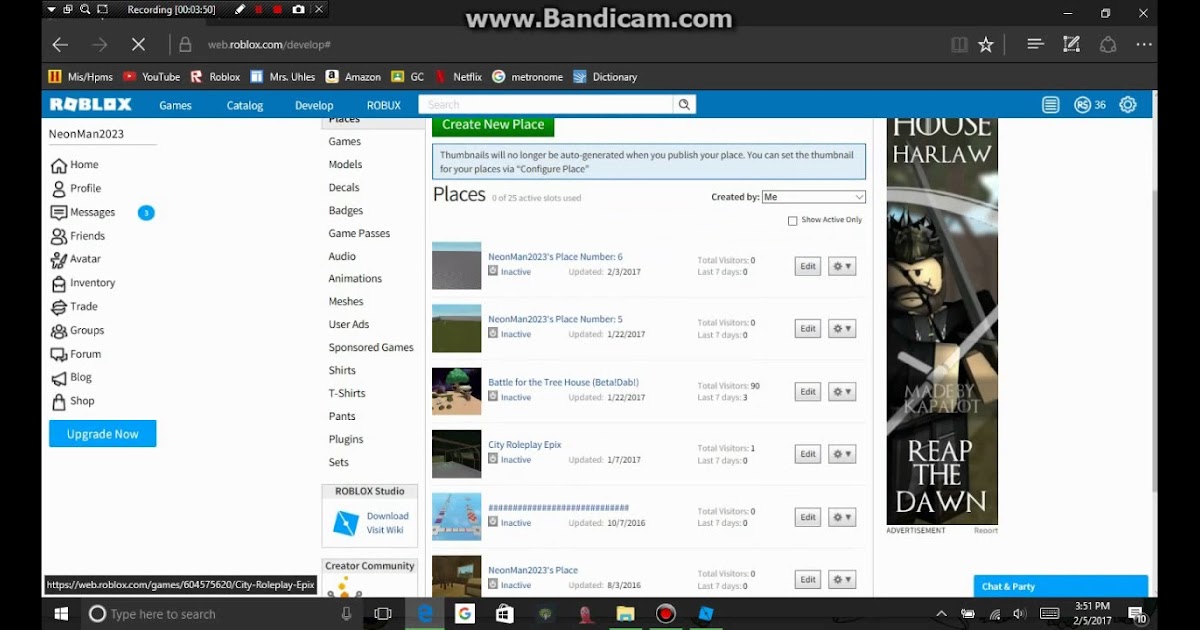Open the Roblox settings gear icon
This screenshot has width=1200, height=630.
point(1128,105)
